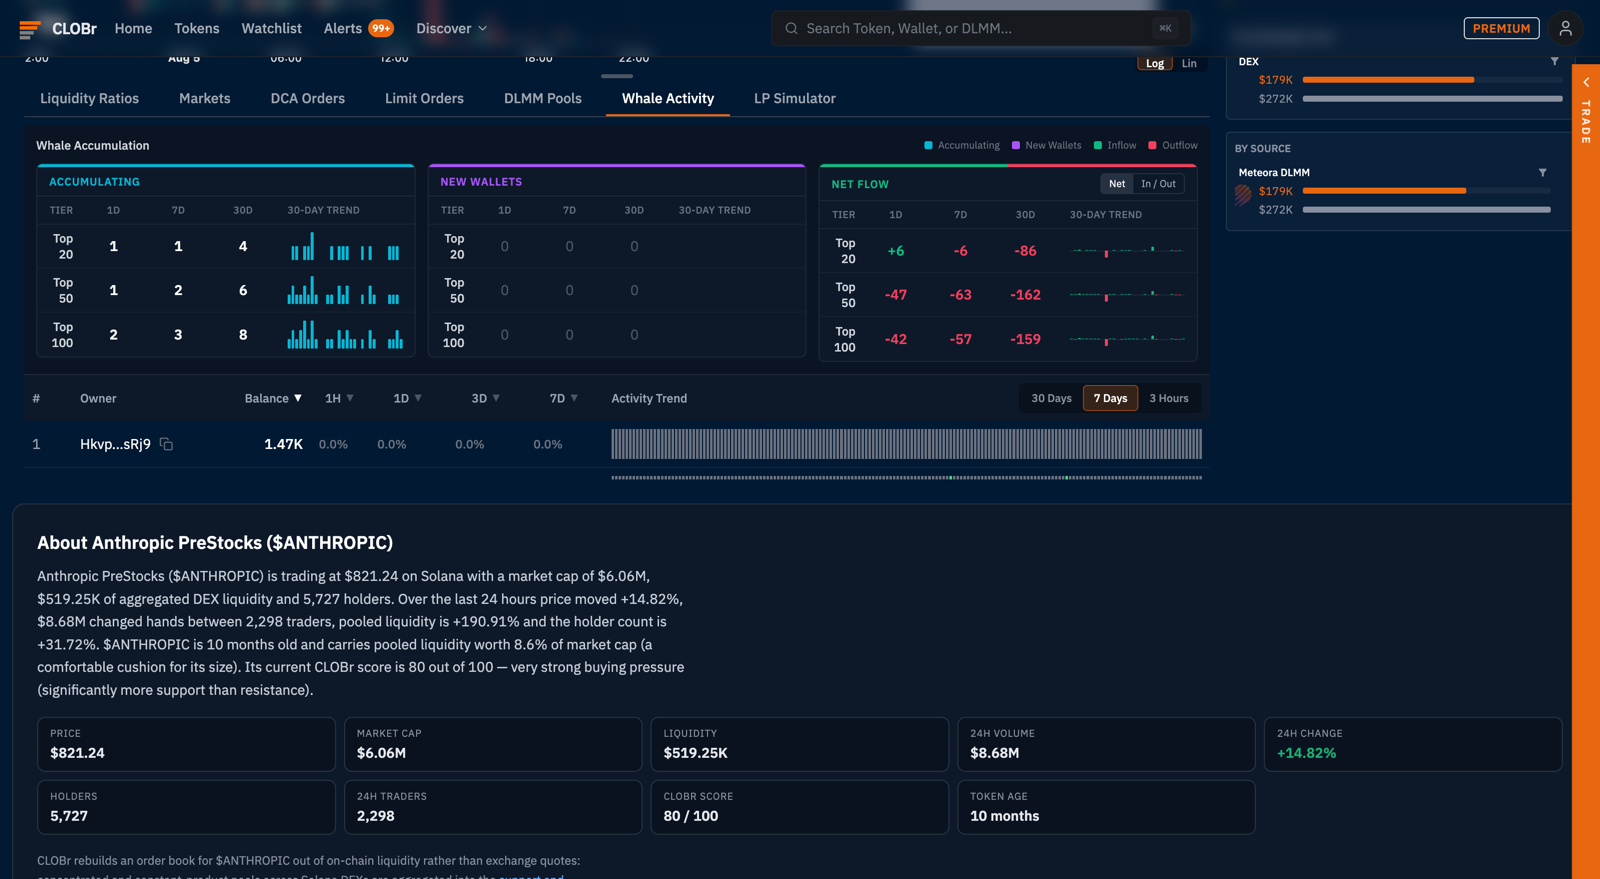1600x879 pixels.
Task: Click in the Search Token, Wallet, or DLMM field
Action: coord(980,28)
